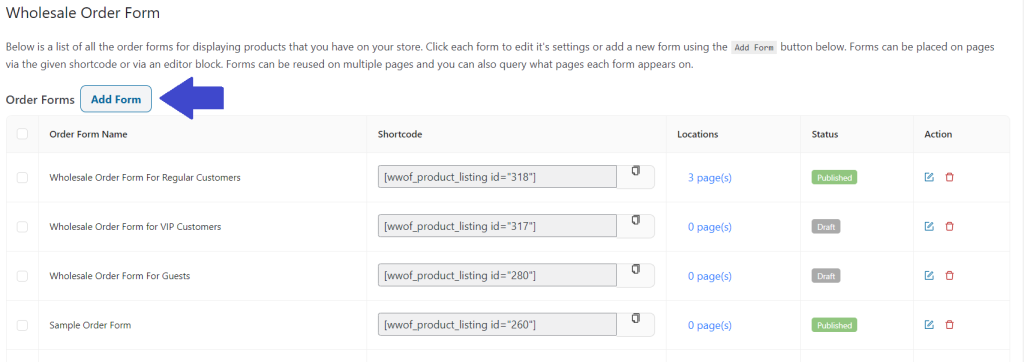1024x362 pixels.
Task: Click the Status column header
Action: click(x=825, y=134)
